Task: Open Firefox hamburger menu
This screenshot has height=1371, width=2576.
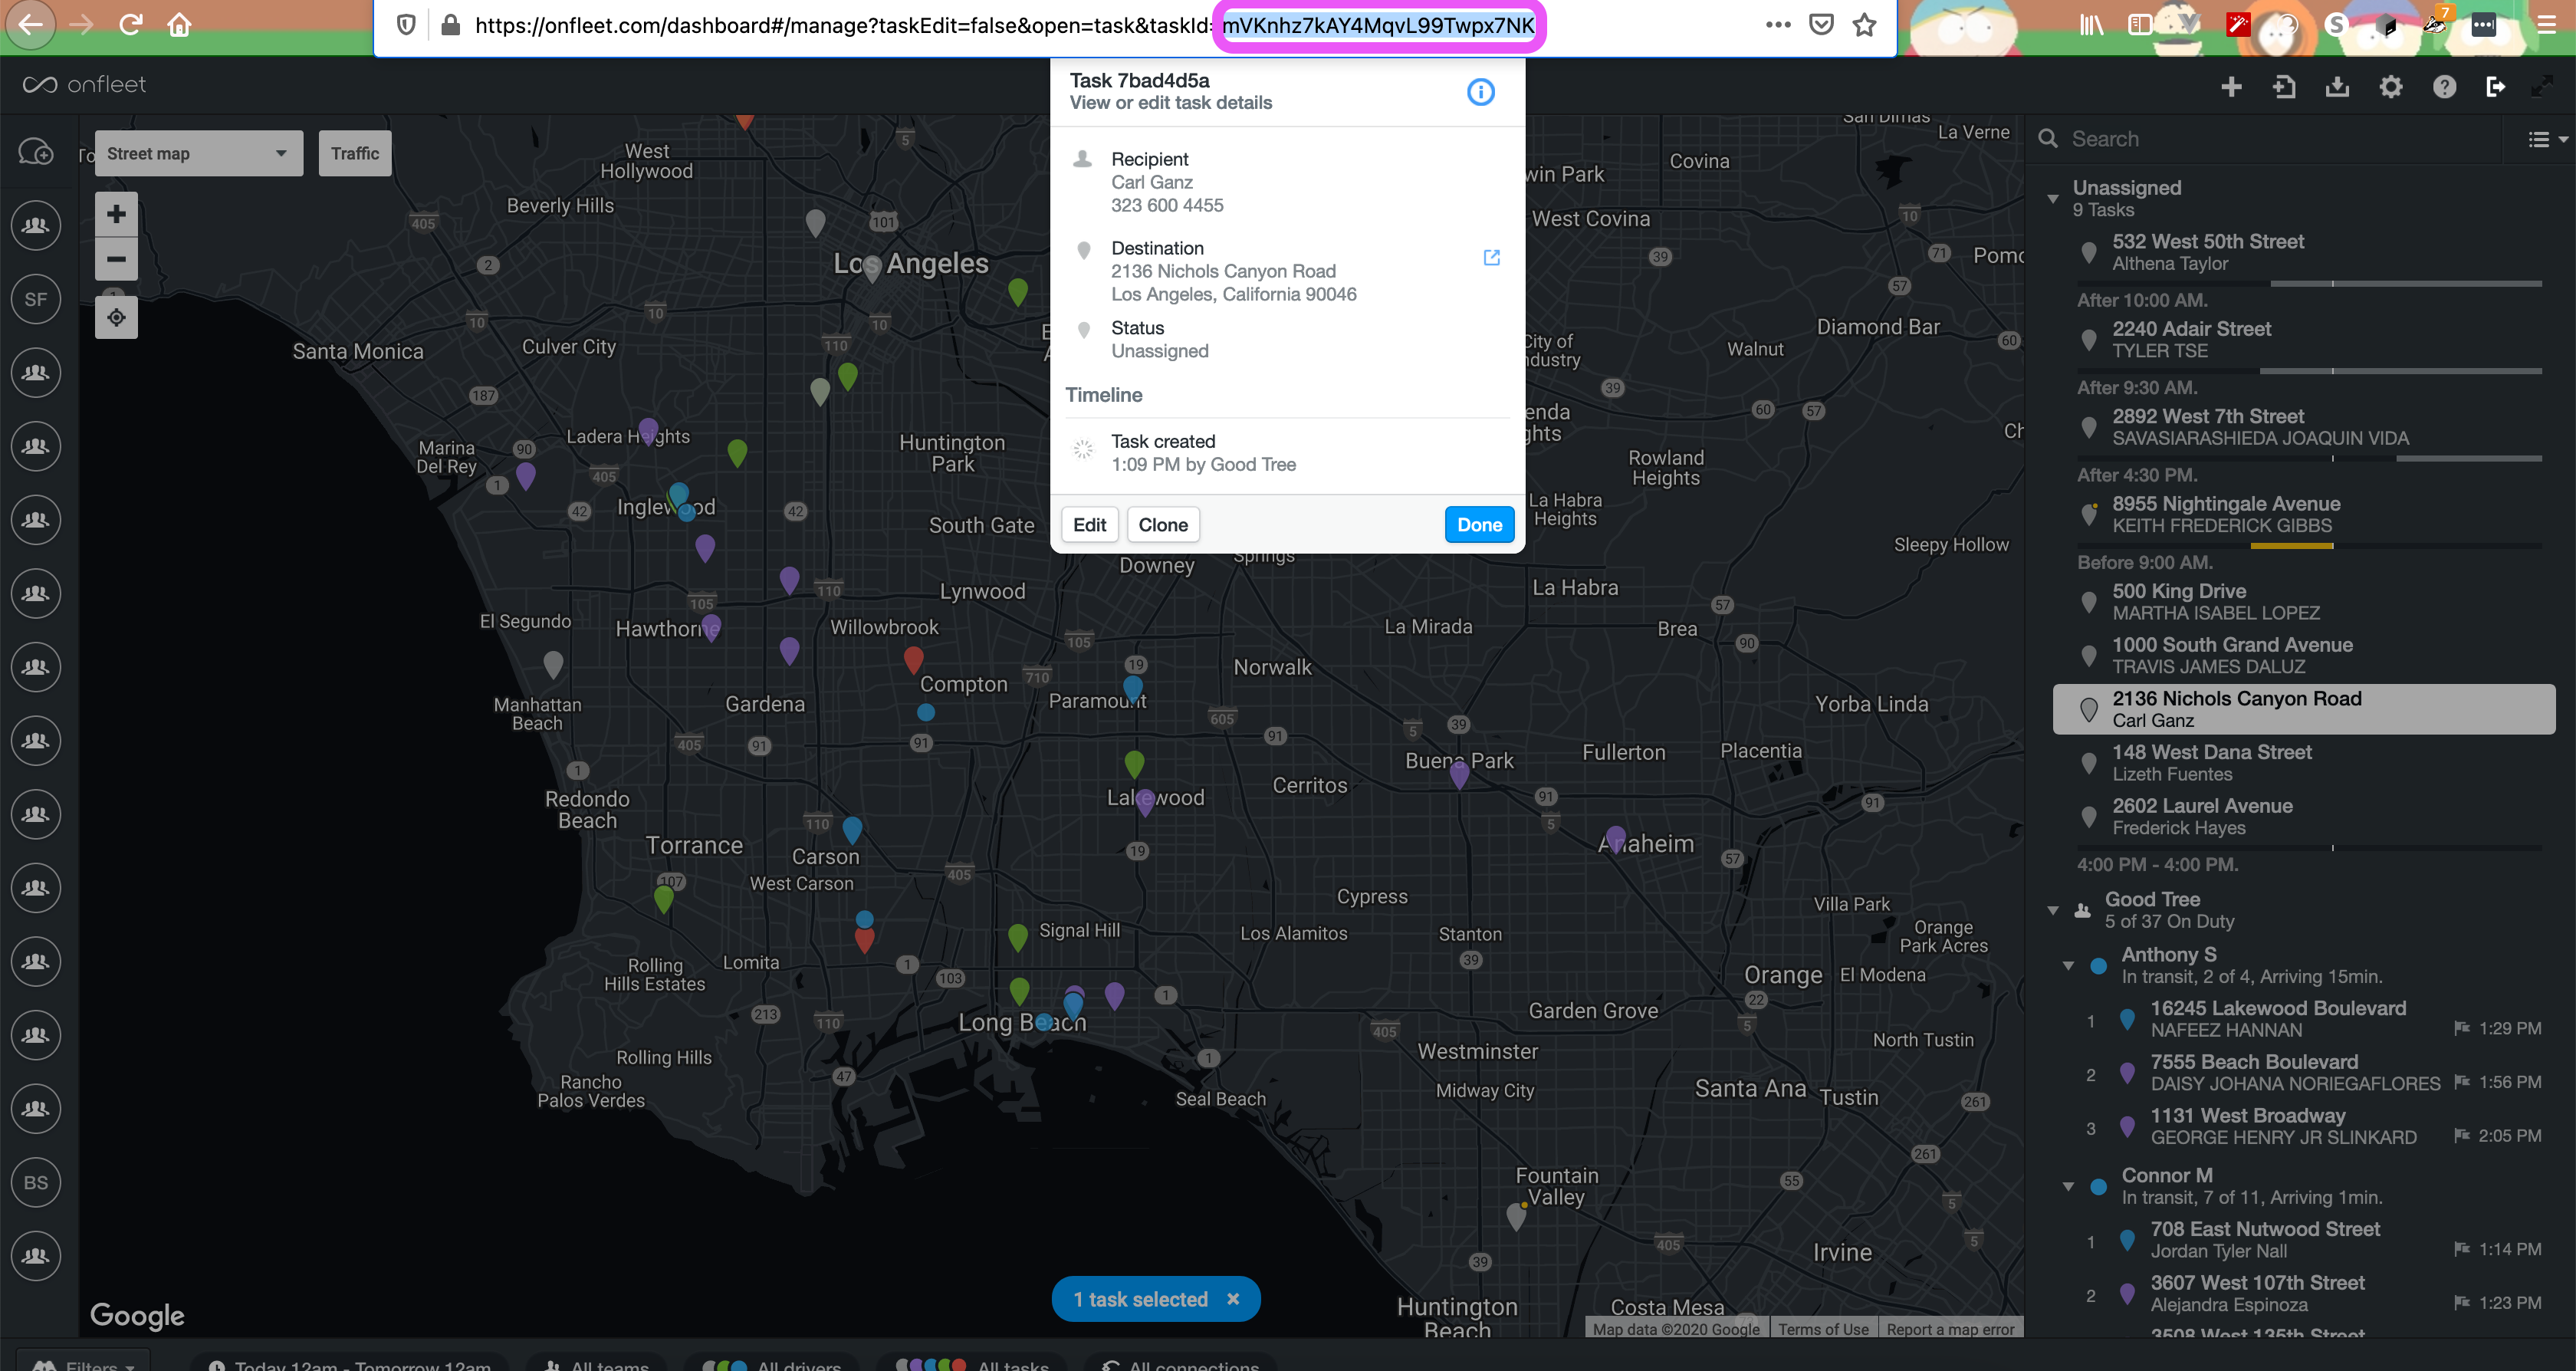Action: click(x=2546, y=25)
